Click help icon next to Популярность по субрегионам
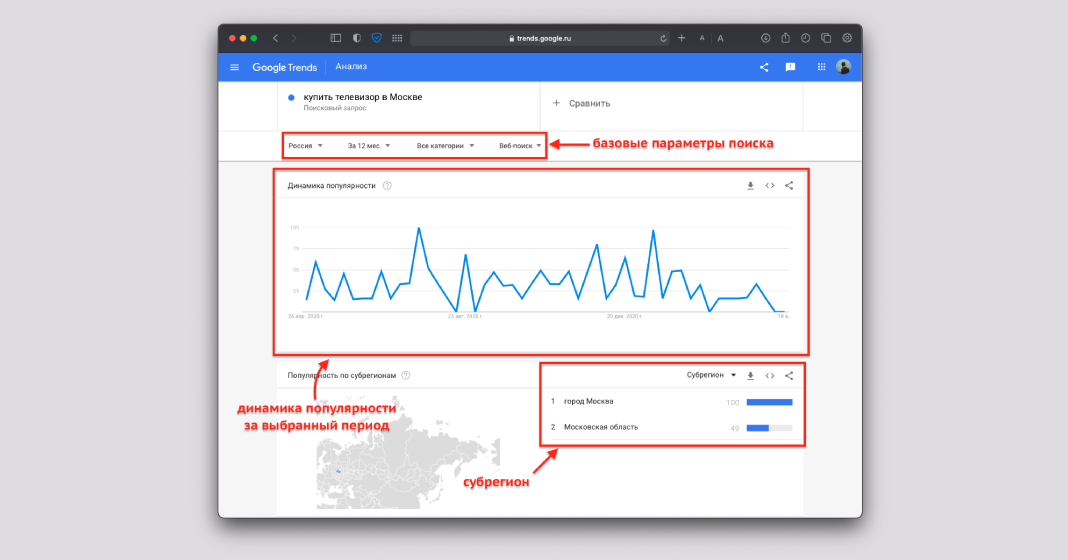The width and height of the screenshot is (1068, 560). 406,376
